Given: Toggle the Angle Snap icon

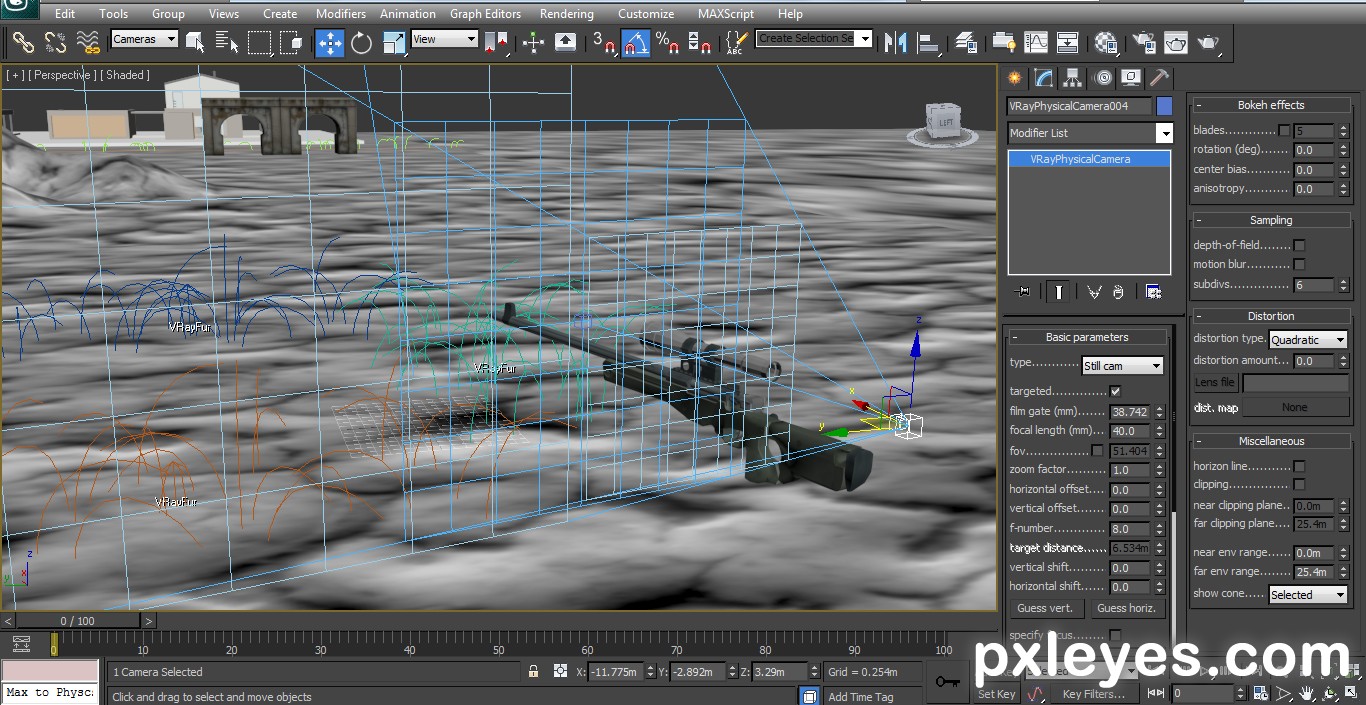Looking at the screenshot, I should click(x=636, y=42).
